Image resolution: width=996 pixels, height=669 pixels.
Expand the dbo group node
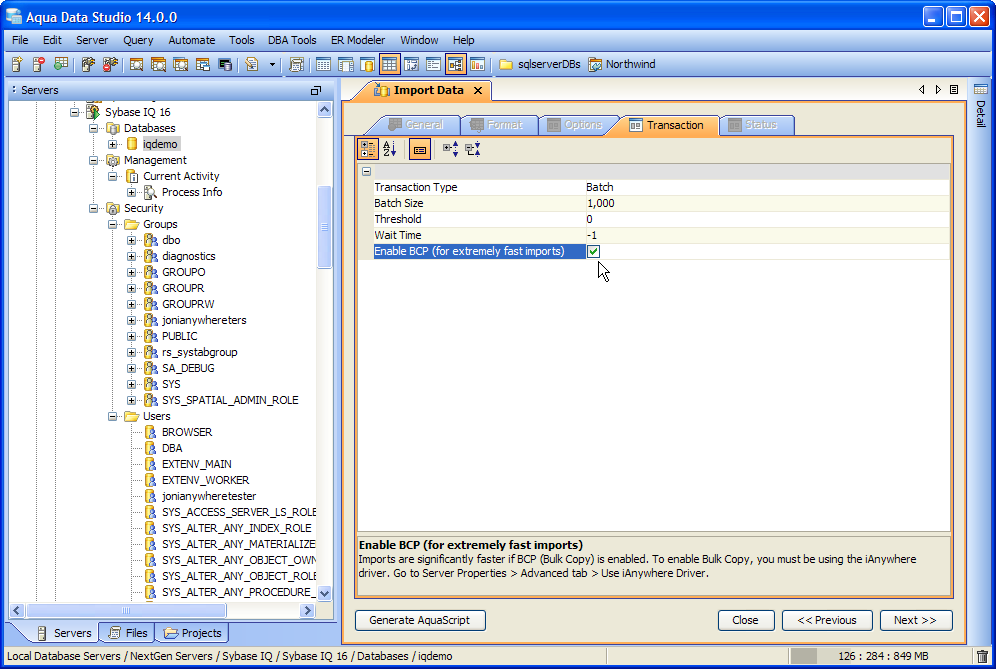[131, 240]
